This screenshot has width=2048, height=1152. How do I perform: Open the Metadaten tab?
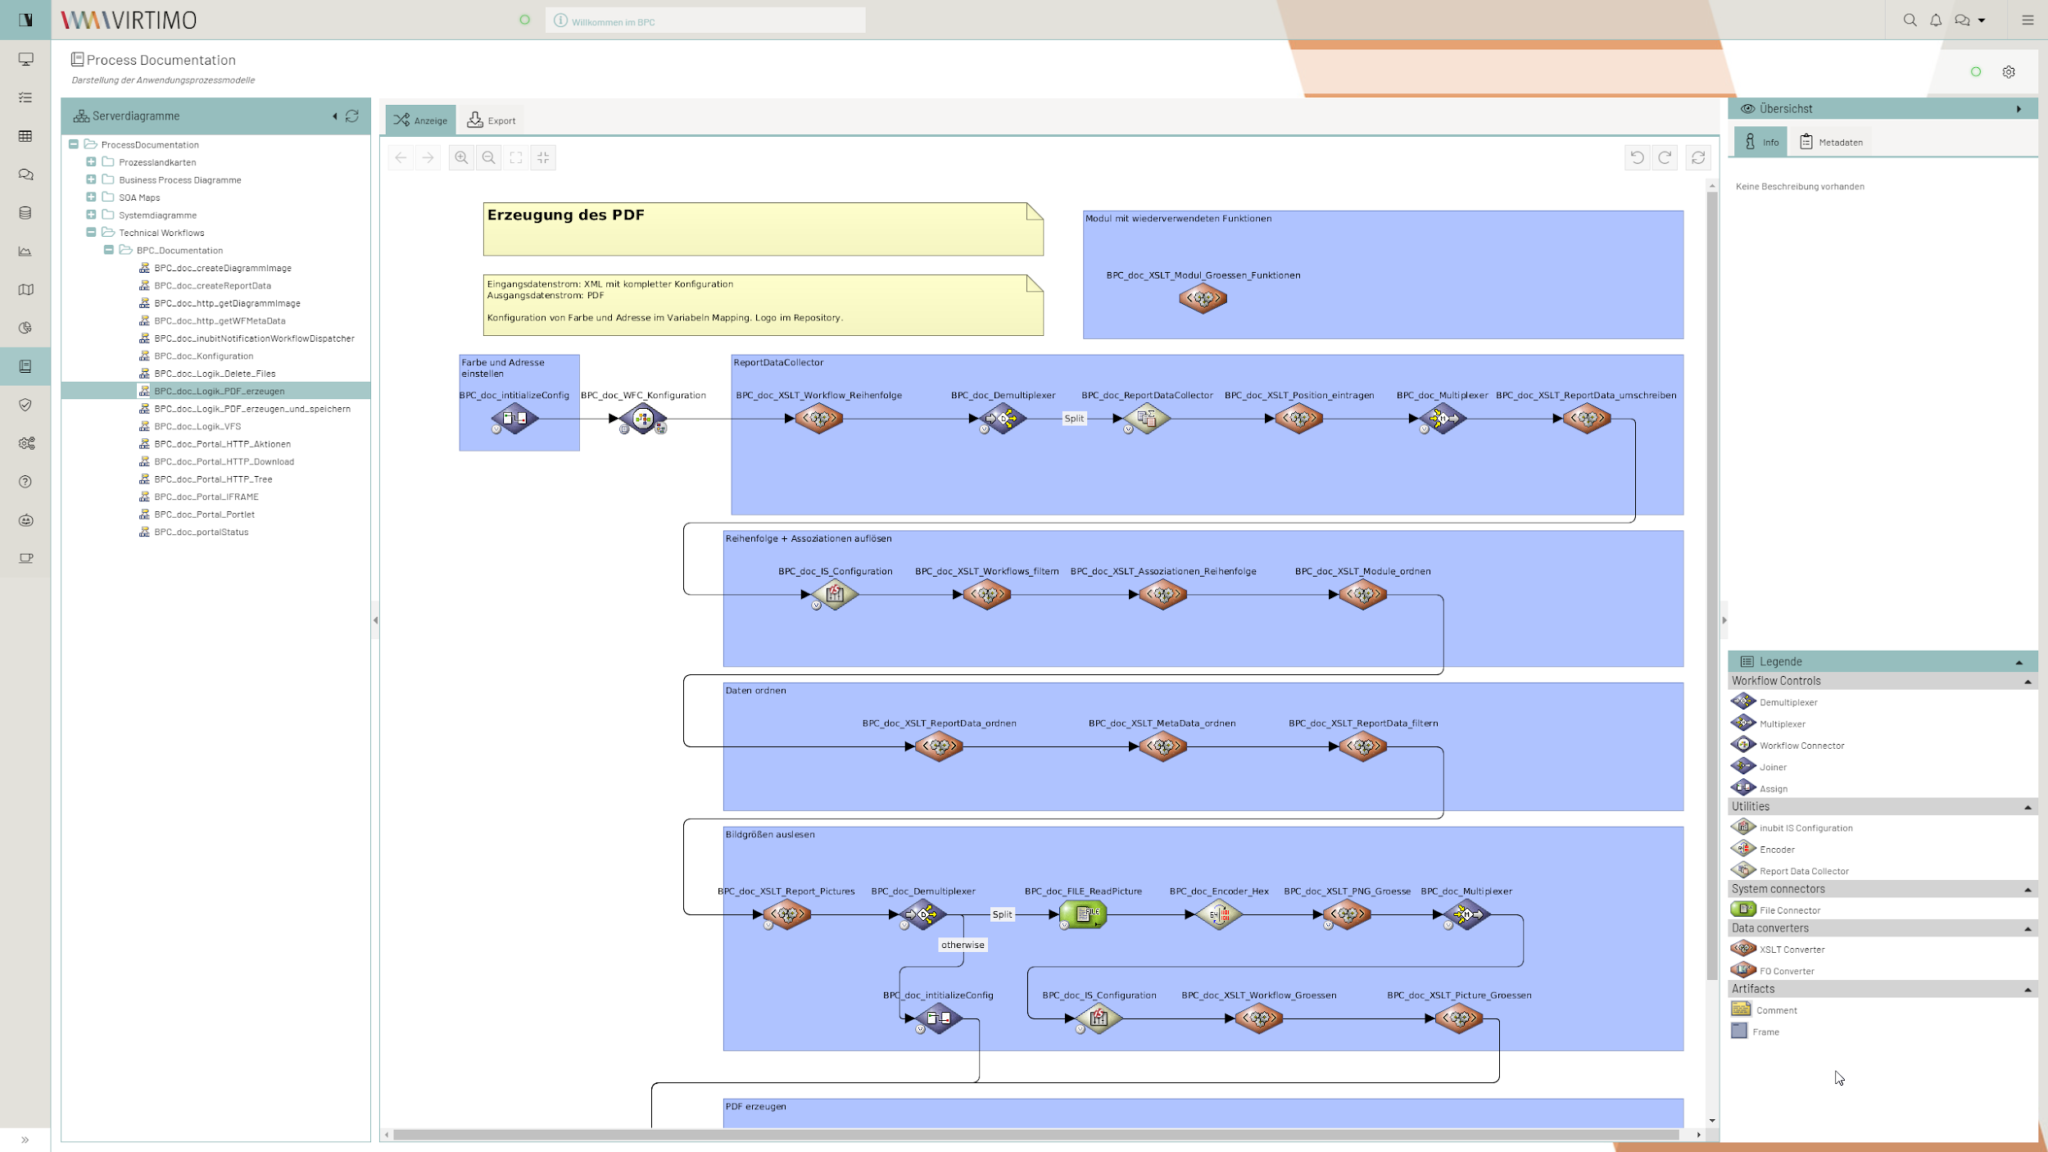[1831, 142]
